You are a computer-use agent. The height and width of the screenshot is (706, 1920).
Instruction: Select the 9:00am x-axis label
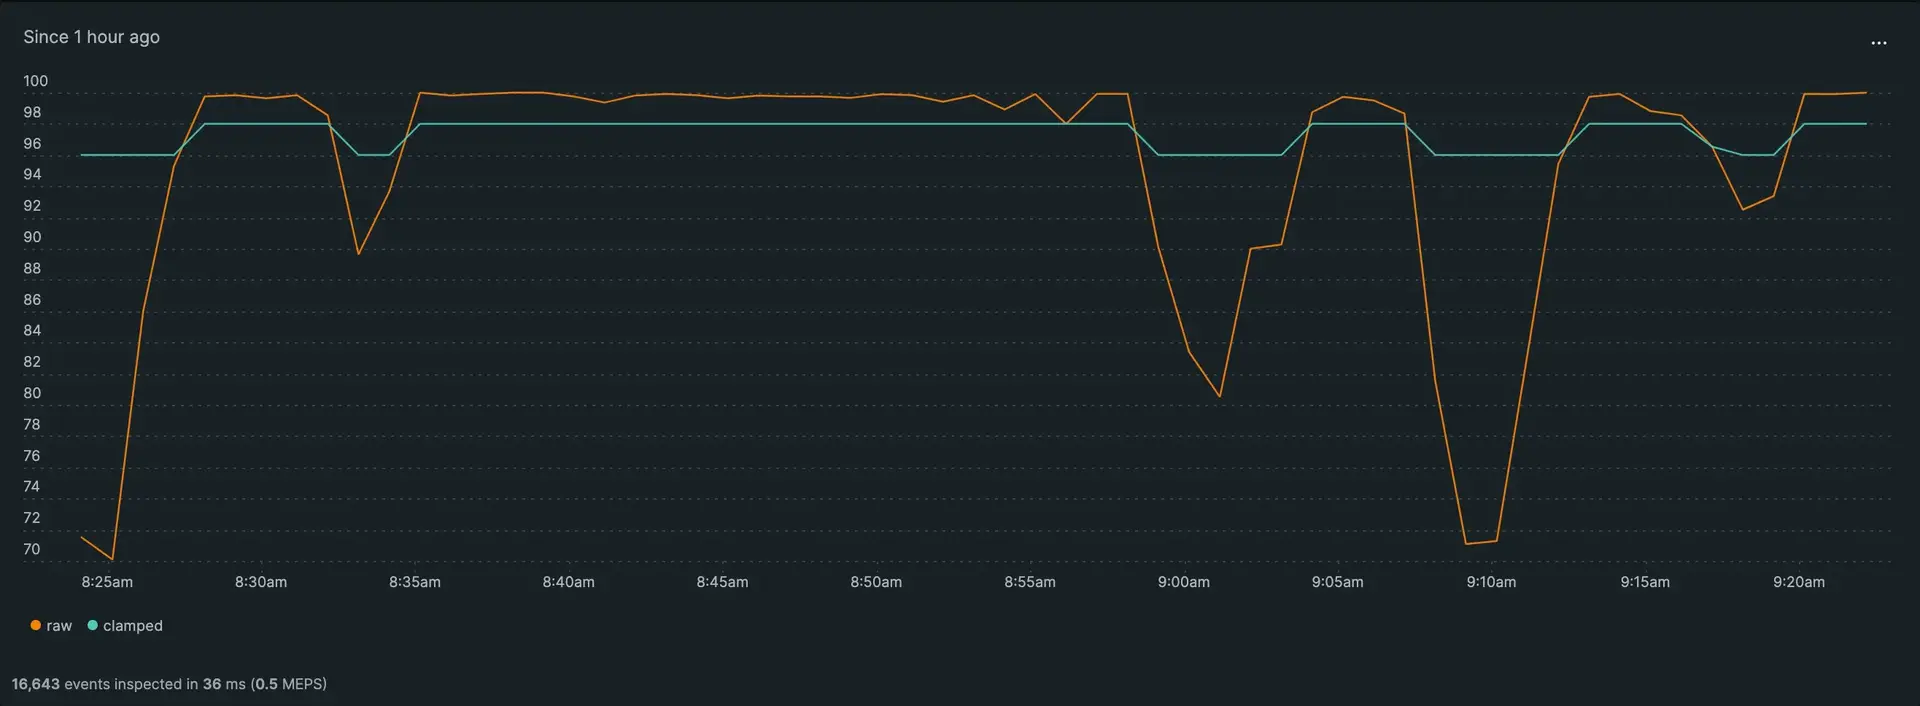click(x=1183, y=582)
